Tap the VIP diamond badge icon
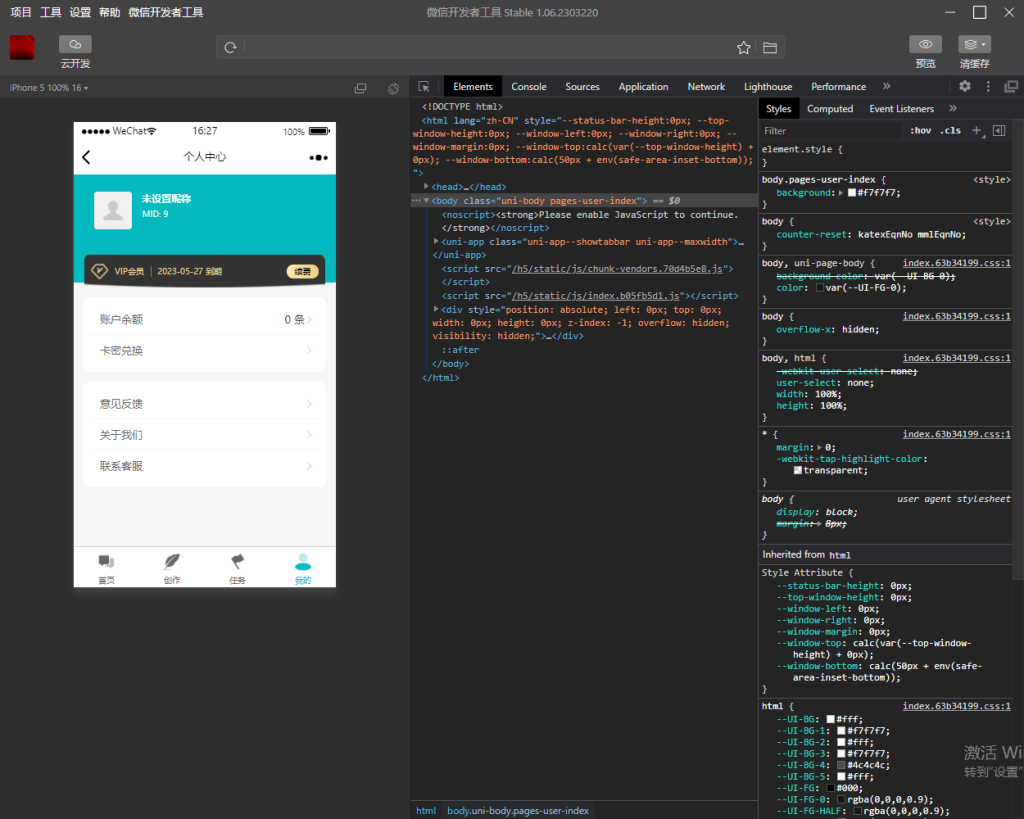The width and height of the screenshot is (1024, 819). [99, 271]
